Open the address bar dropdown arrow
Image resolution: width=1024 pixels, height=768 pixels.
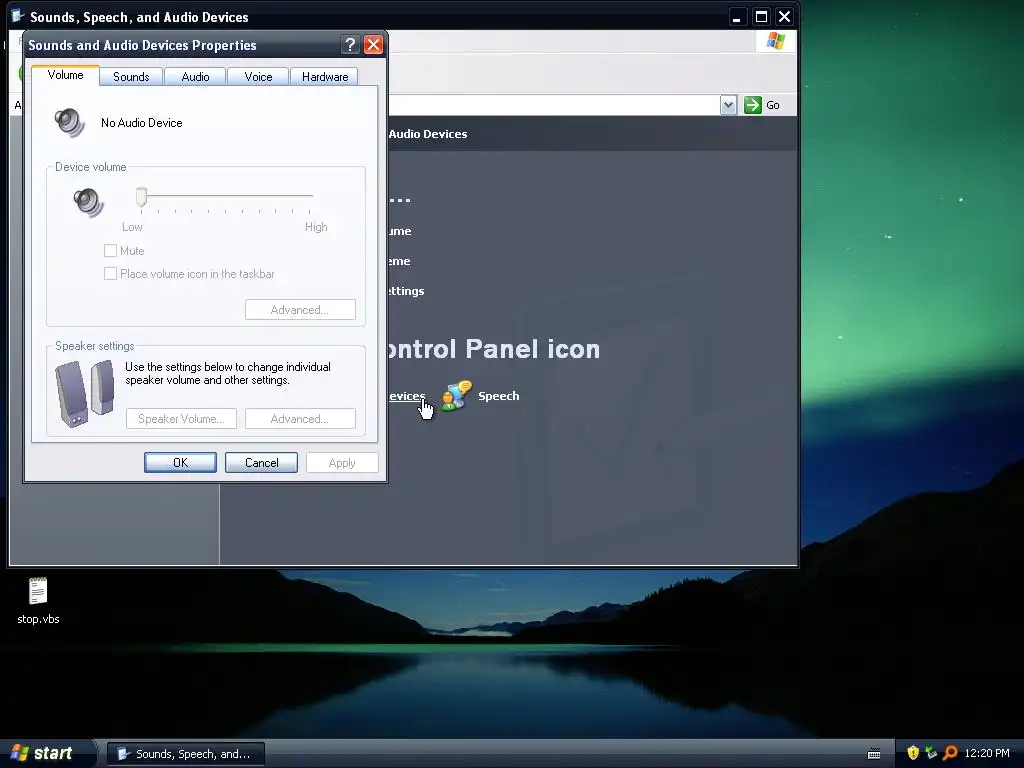(x=728, y=104)
